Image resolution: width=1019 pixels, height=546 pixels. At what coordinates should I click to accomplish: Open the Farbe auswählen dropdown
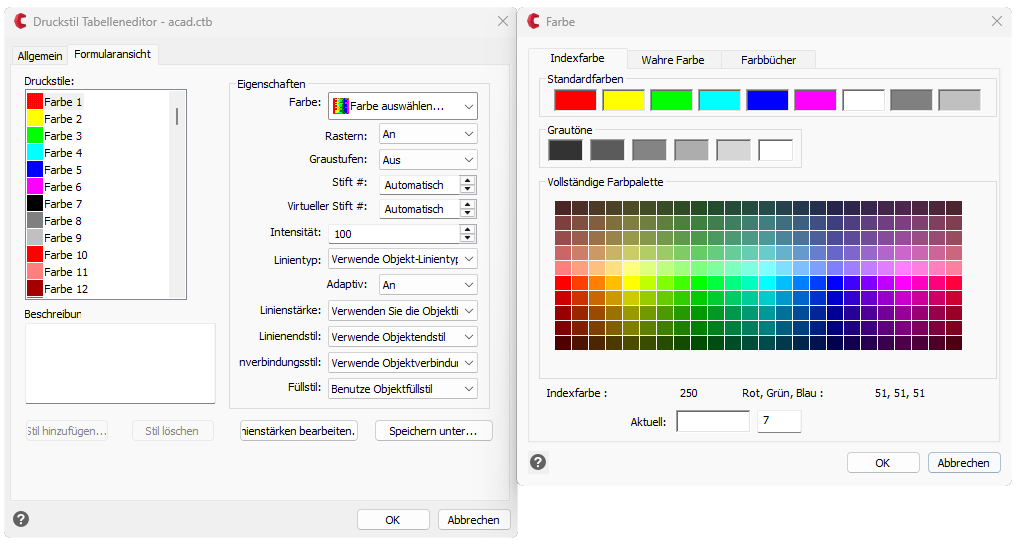403,106
